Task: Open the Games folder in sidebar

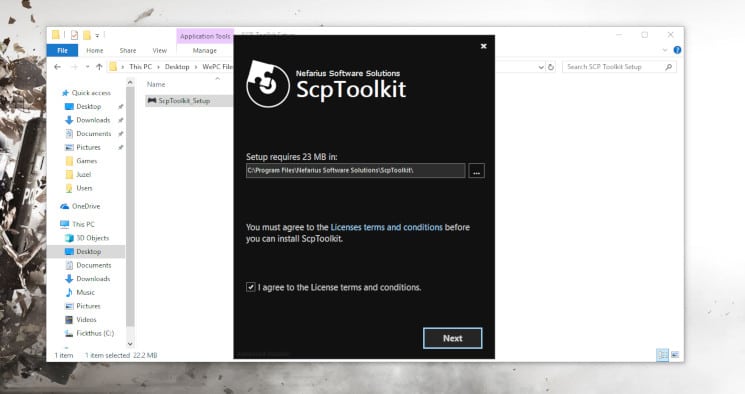Action: point(86,161)
